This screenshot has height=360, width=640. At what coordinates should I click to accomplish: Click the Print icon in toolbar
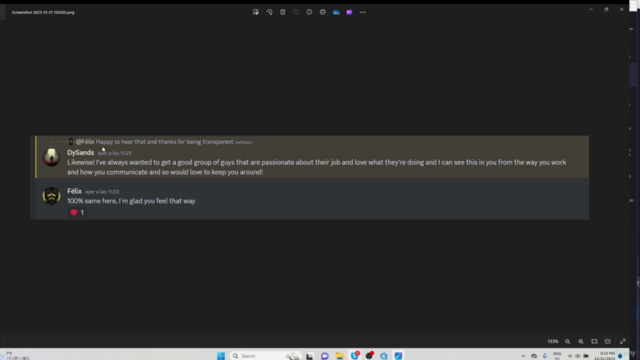coord(323,12)
